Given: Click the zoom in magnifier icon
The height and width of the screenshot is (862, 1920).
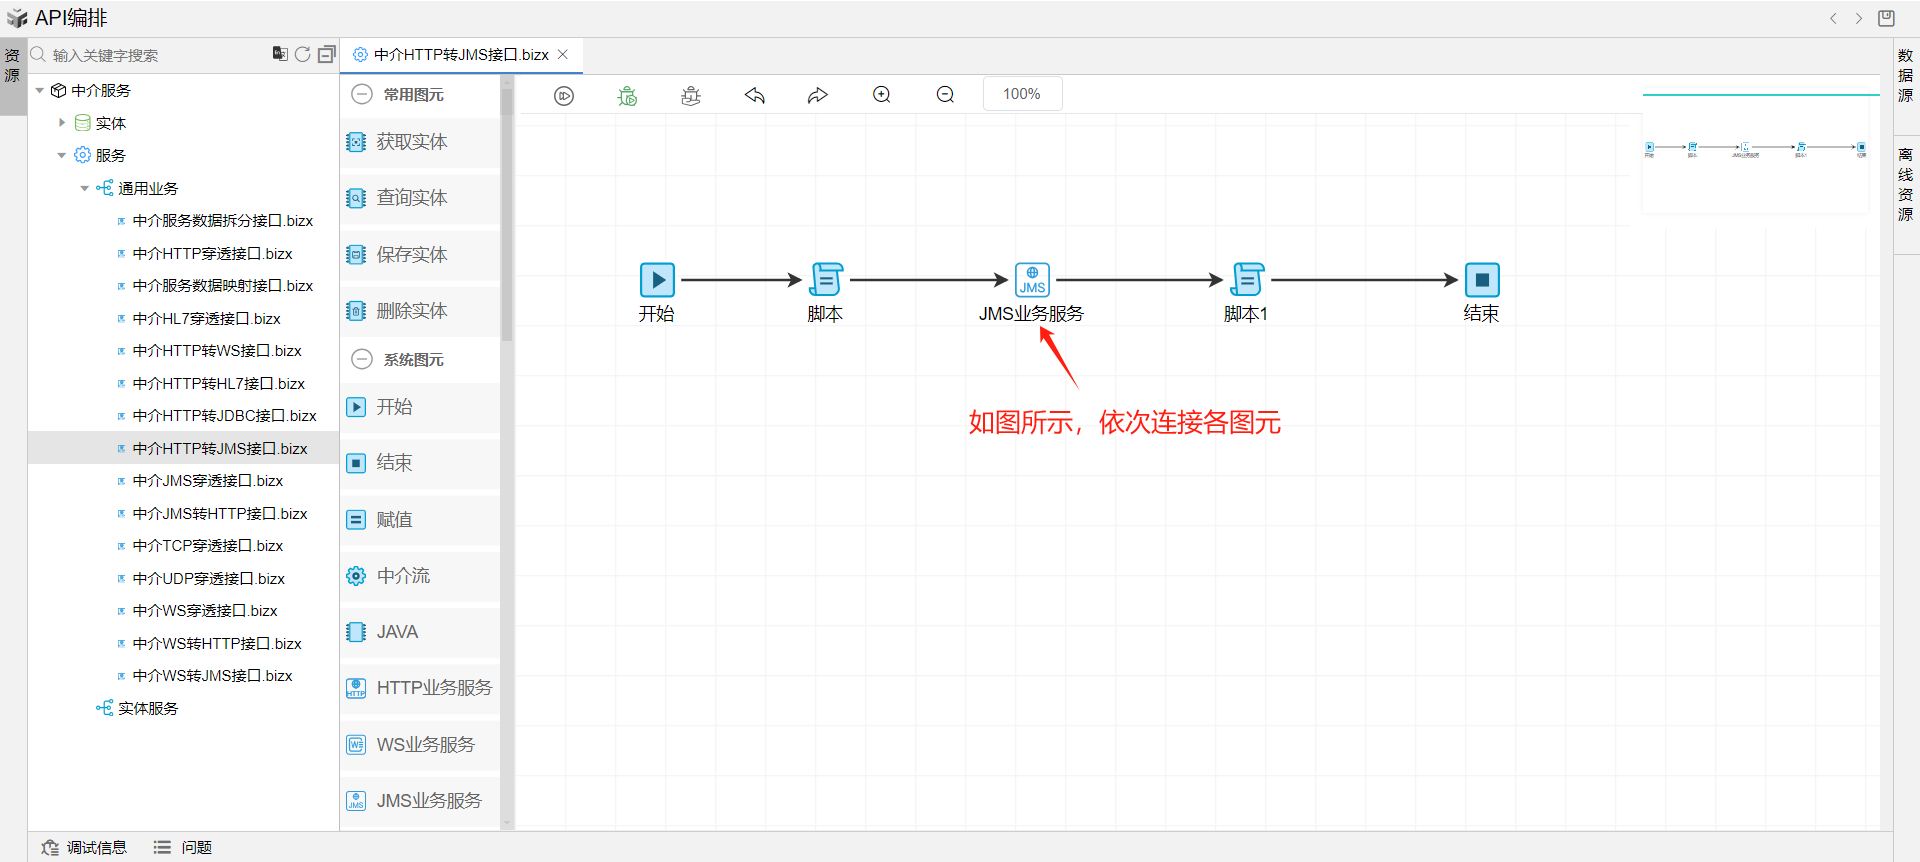Looking at the screenshot, I should click(882, 95).
